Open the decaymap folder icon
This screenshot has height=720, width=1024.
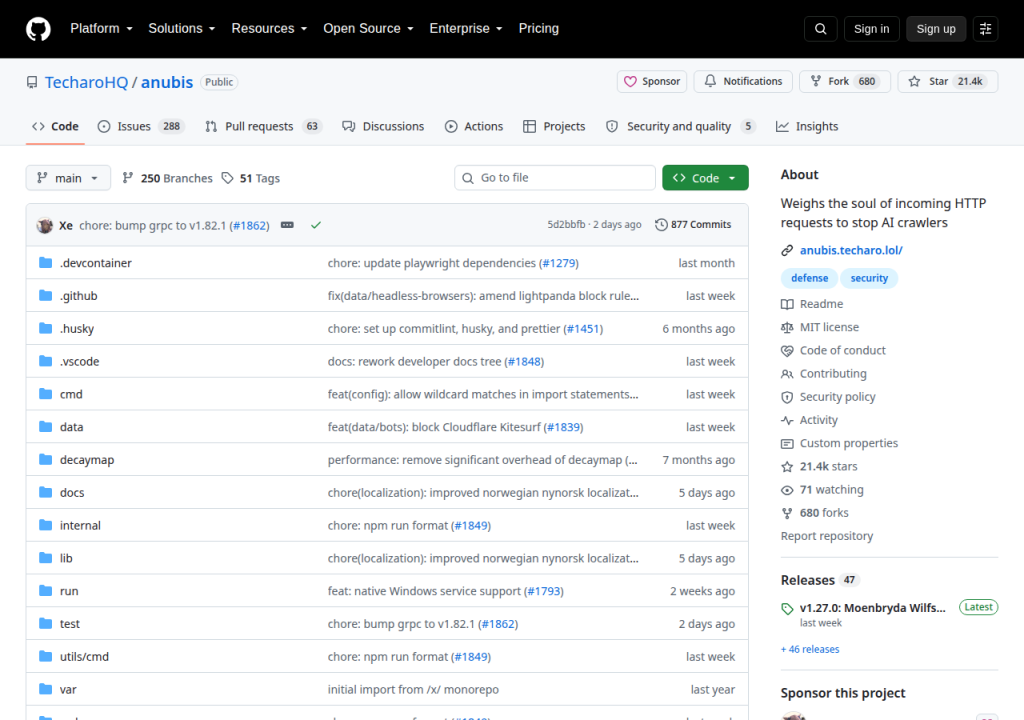46,459
